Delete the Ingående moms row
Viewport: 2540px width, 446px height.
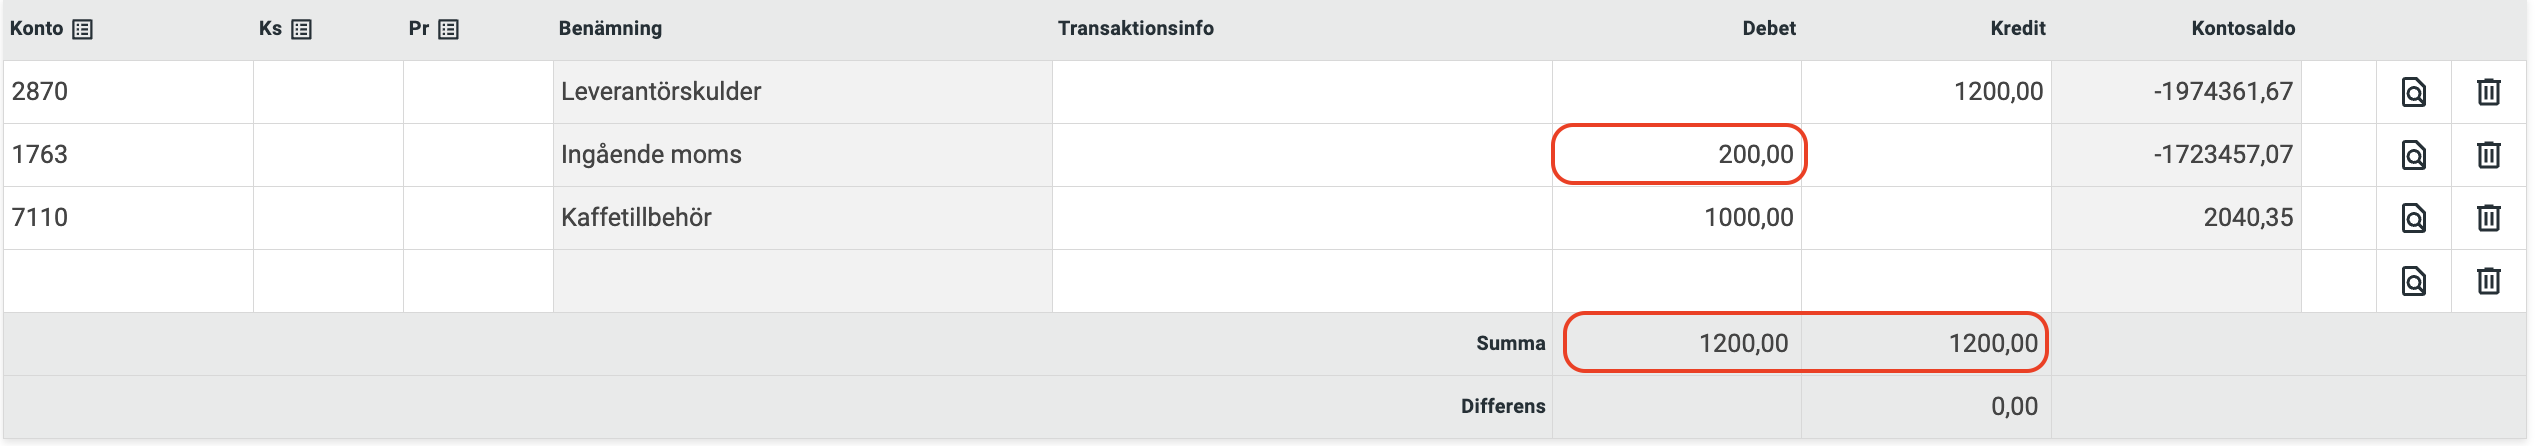[x=2489, y=155]
